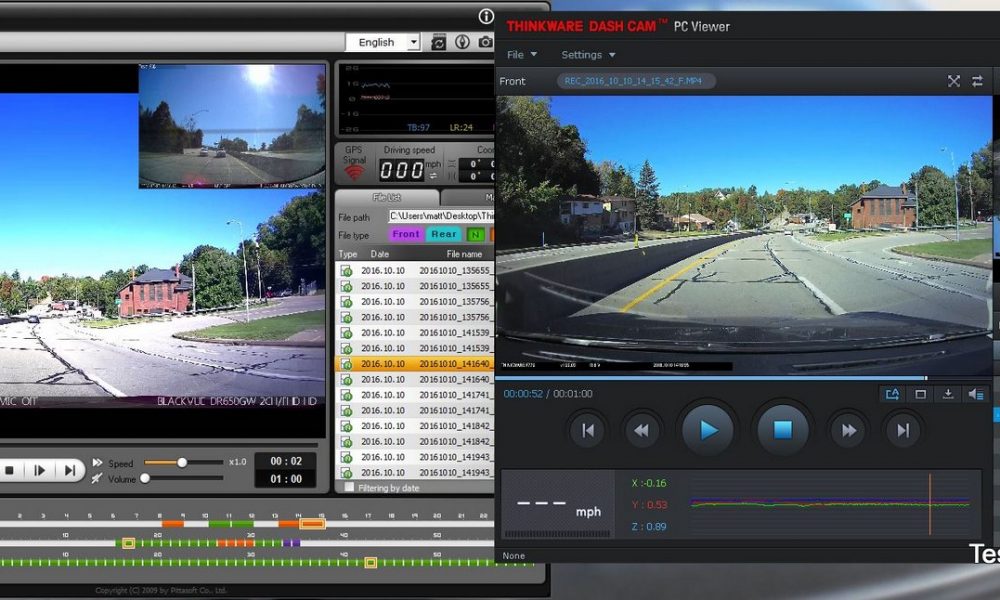Fast-forward the Thinkware video
Viewport: 1000px width, 600px height.
(x=849, y=430)
